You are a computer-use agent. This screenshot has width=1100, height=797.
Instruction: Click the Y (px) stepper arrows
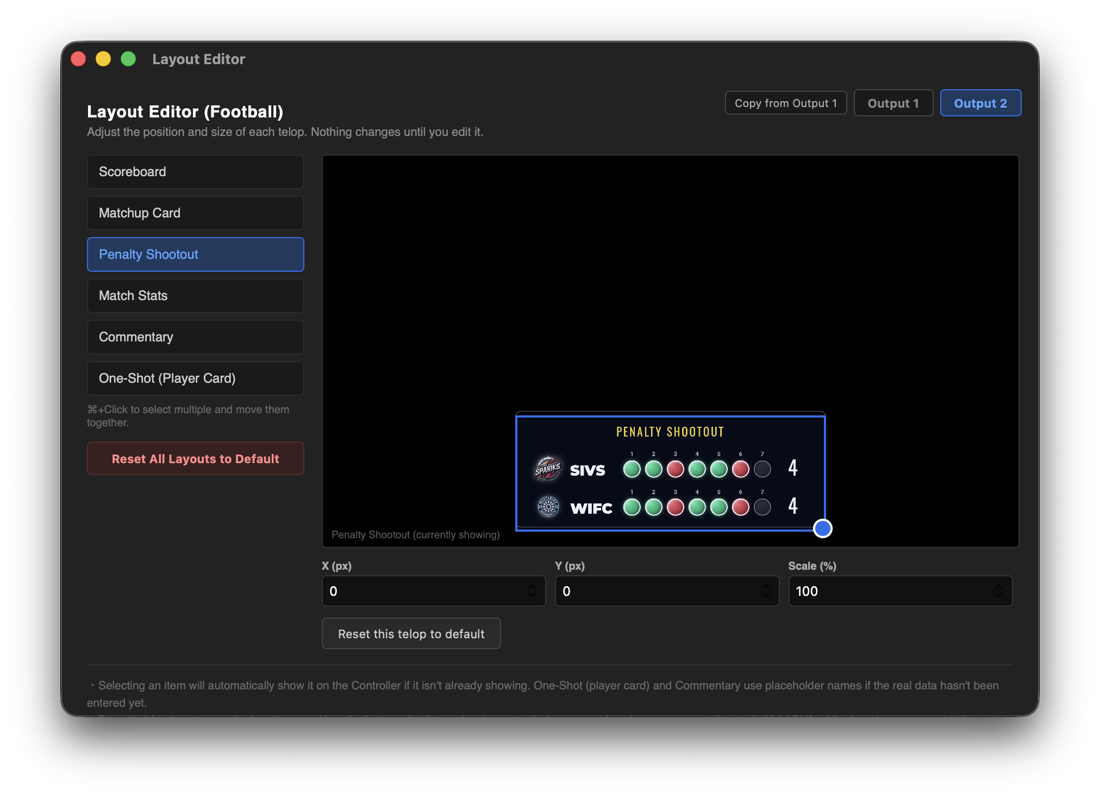[x=765, y=591]
